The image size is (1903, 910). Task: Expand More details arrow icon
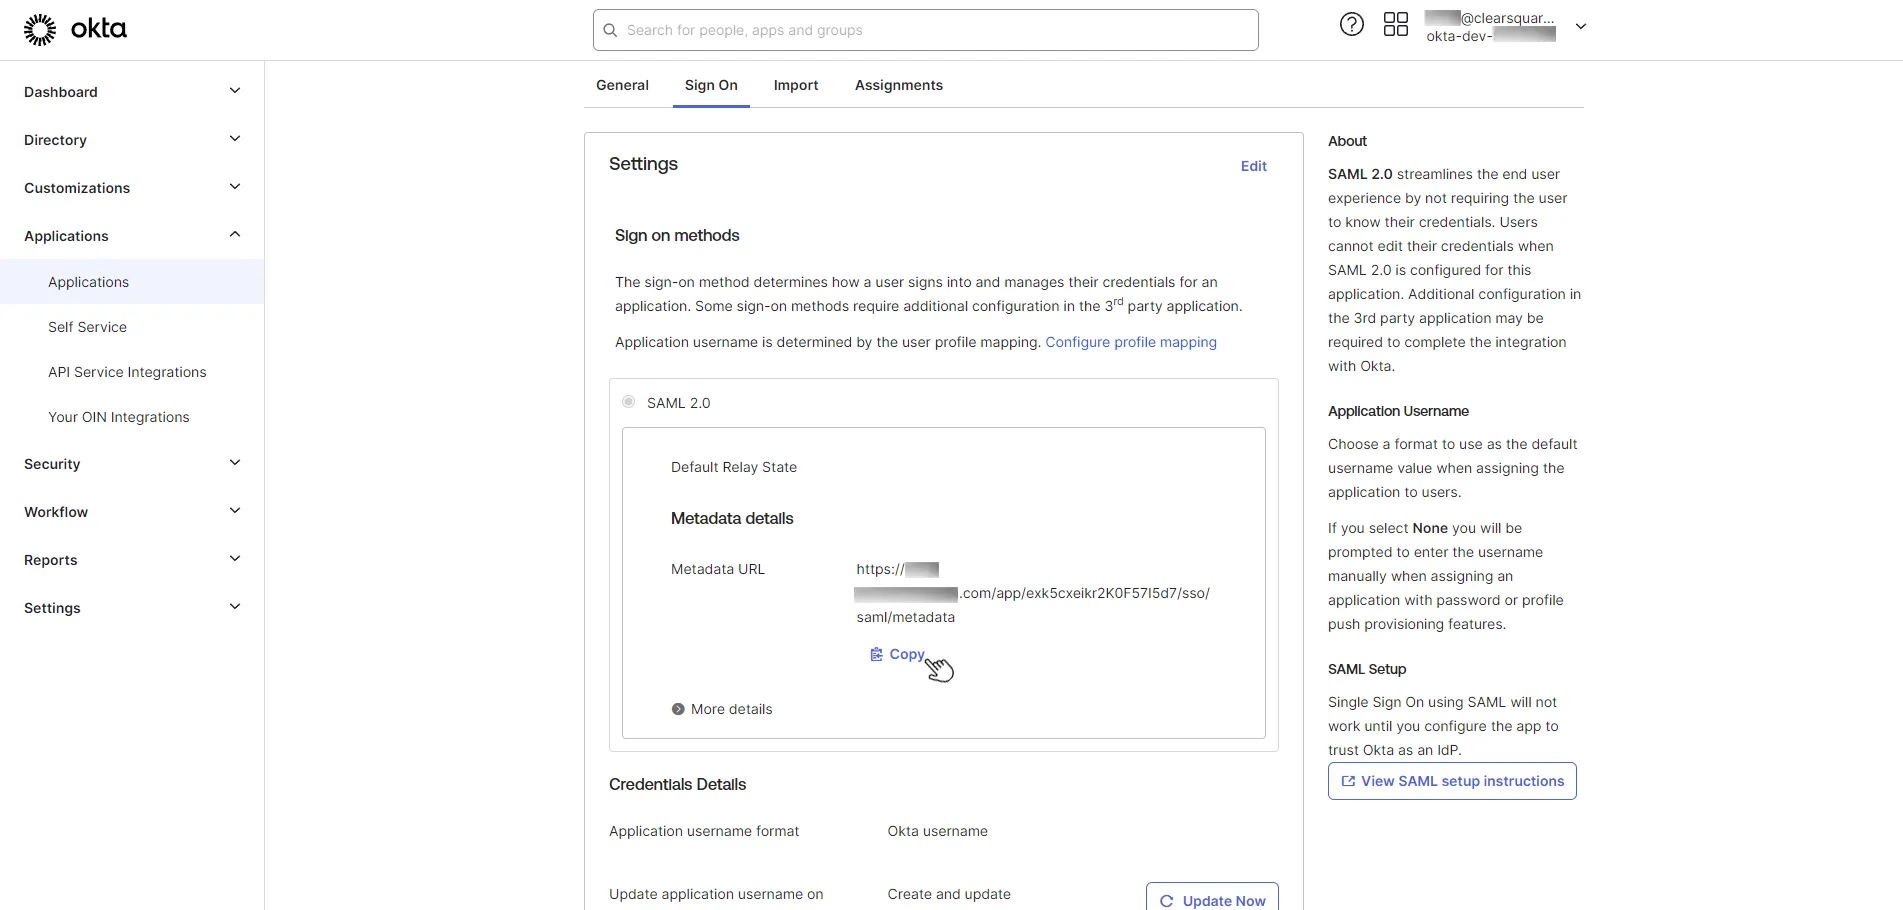click(678, 709)
